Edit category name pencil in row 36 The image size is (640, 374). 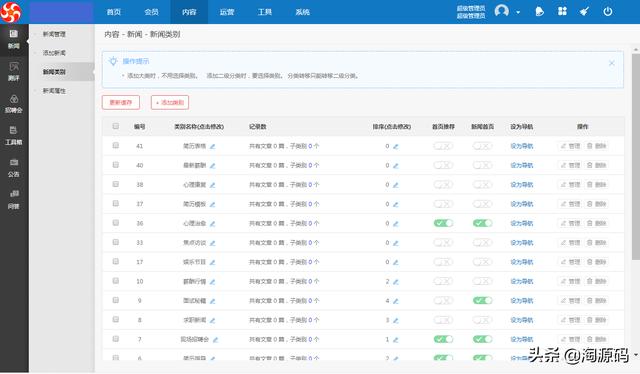[213, 223]
